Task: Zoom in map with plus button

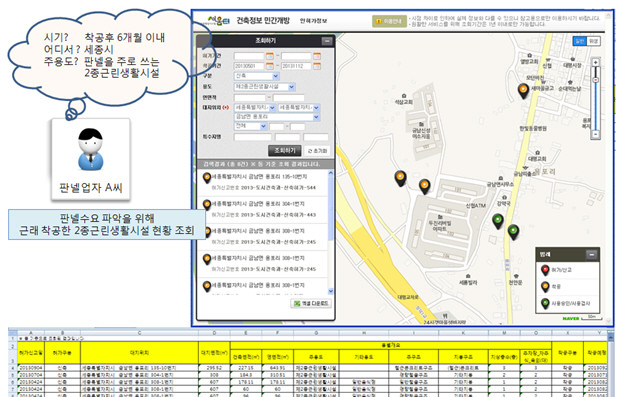Action: (595, 62)
